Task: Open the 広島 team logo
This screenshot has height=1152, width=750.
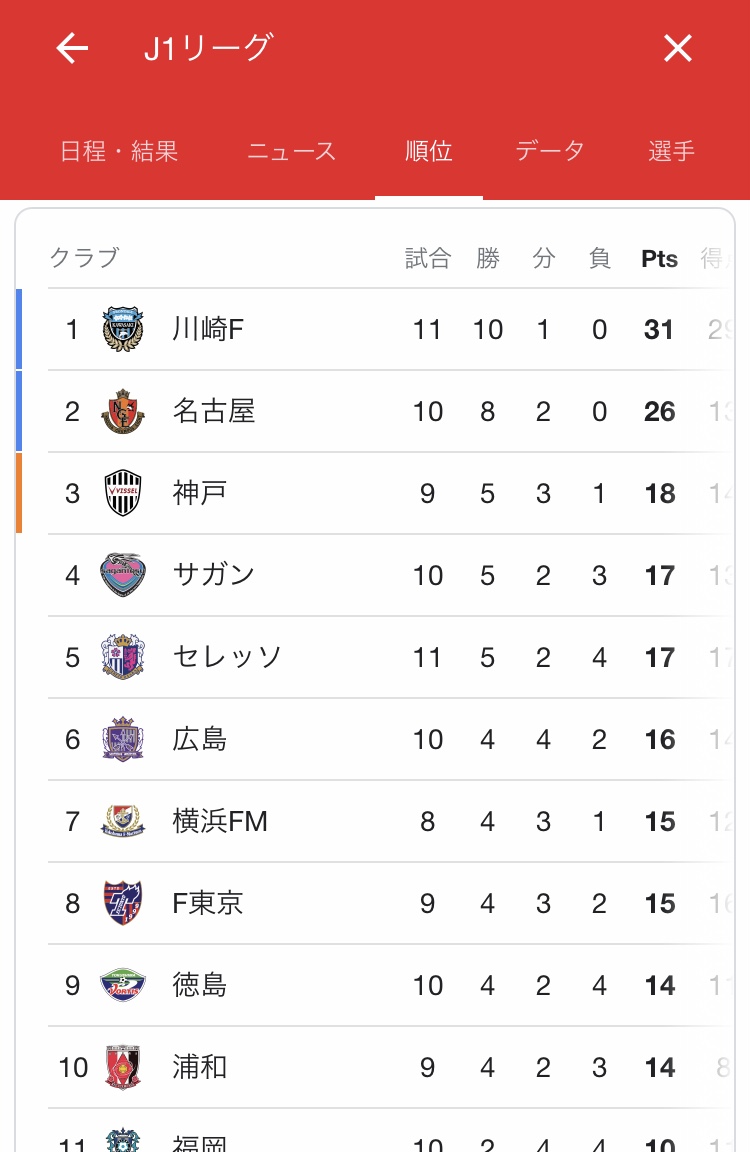Action: point(123,740)
